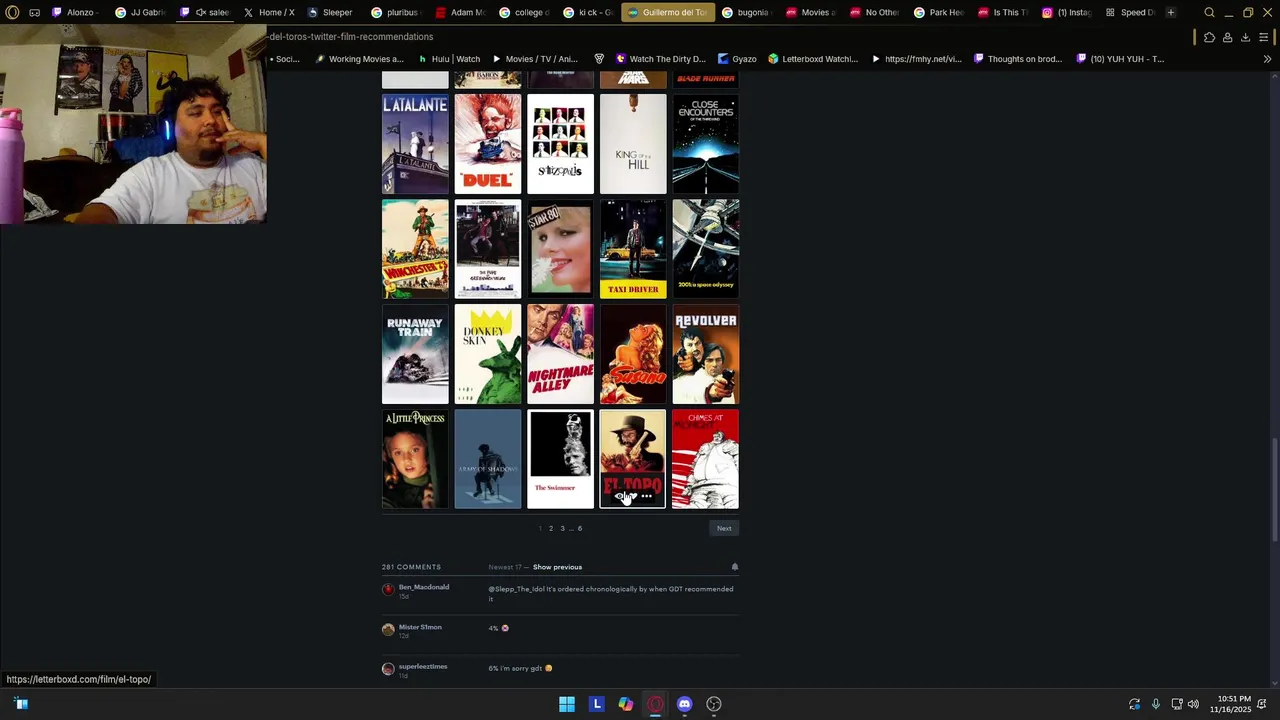
Task: Switch to the muted Twitch salee tab
Action: click(x=205, y=12)
